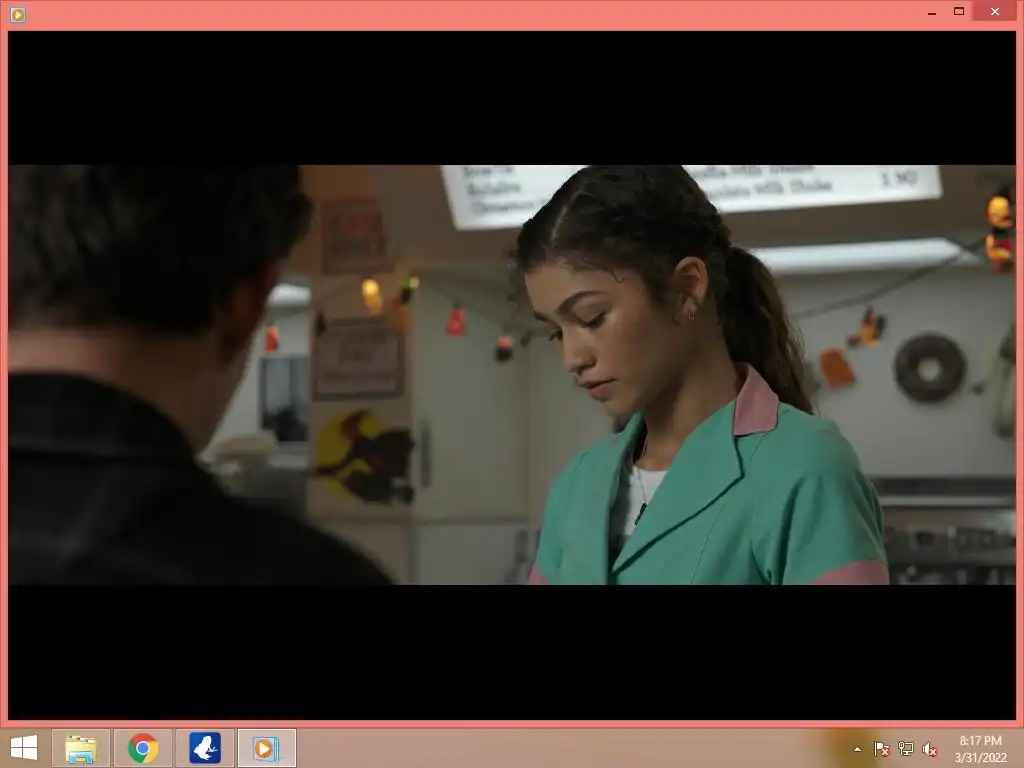Open File Explorer from the taskbar
Image resolution: width=1024 pixels, height=768 pixels.
point(81,748)
